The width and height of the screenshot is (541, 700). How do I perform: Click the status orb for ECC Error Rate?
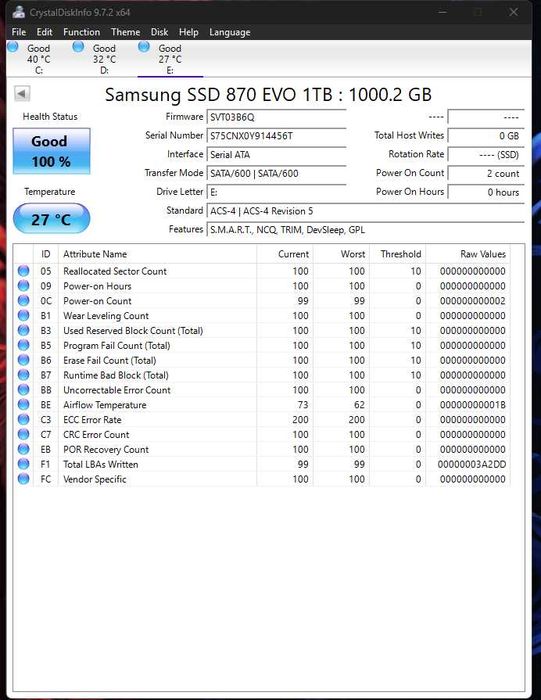coord(24,420)
